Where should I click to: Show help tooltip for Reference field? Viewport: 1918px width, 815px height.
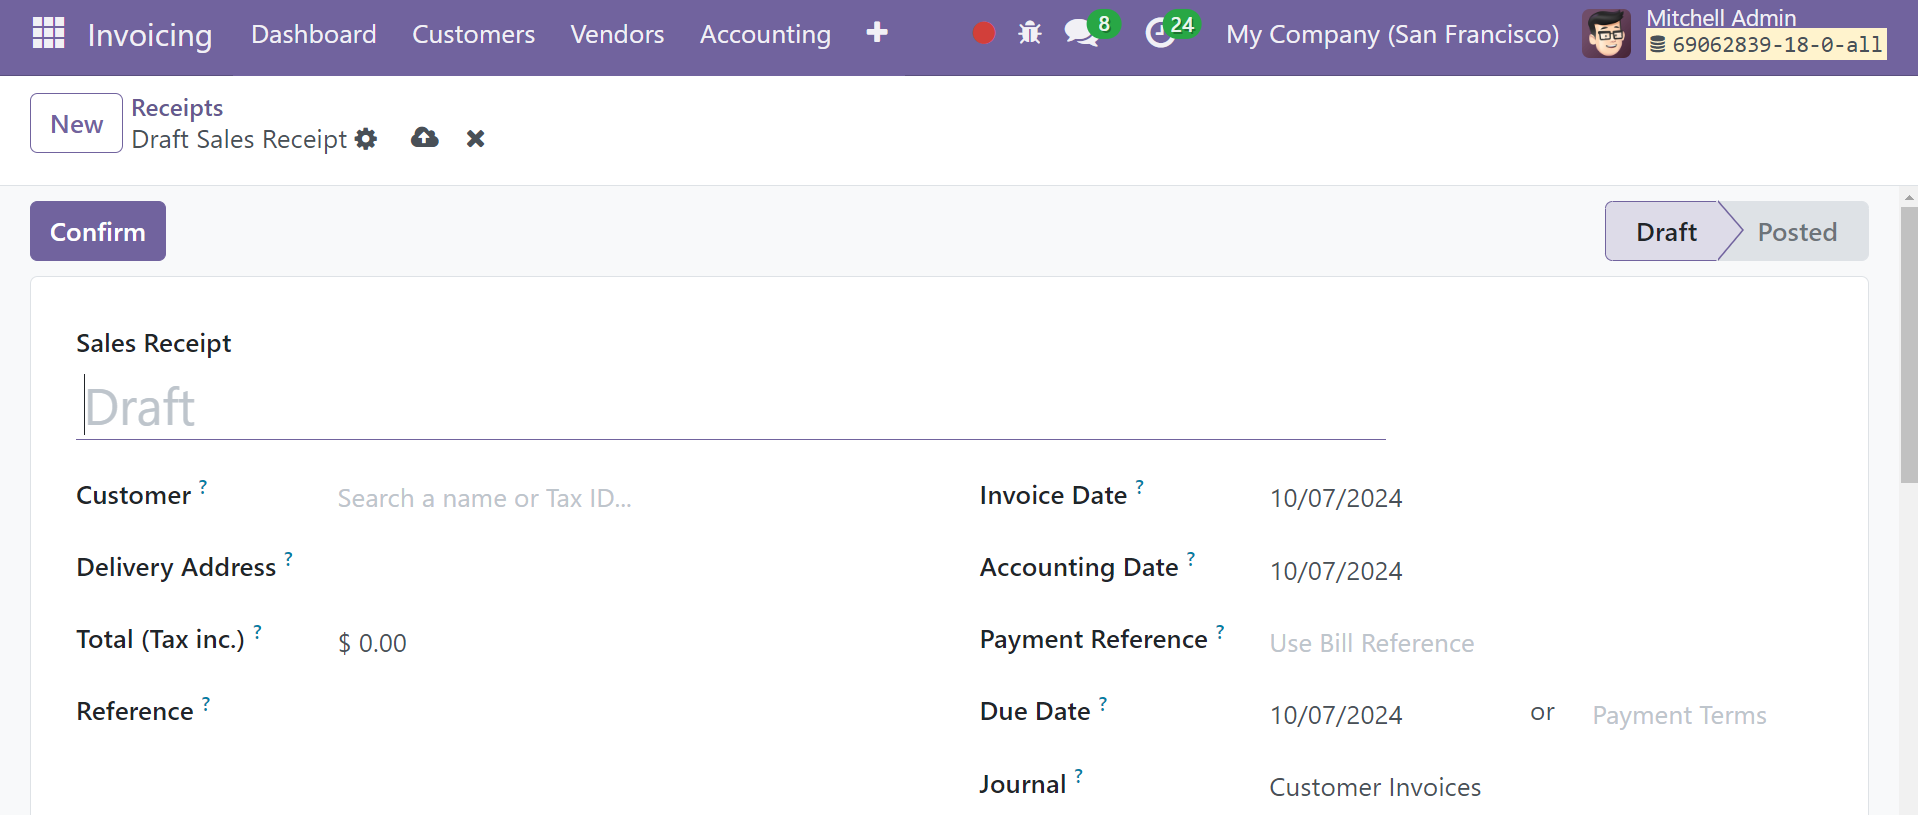[x=206, y=703]
